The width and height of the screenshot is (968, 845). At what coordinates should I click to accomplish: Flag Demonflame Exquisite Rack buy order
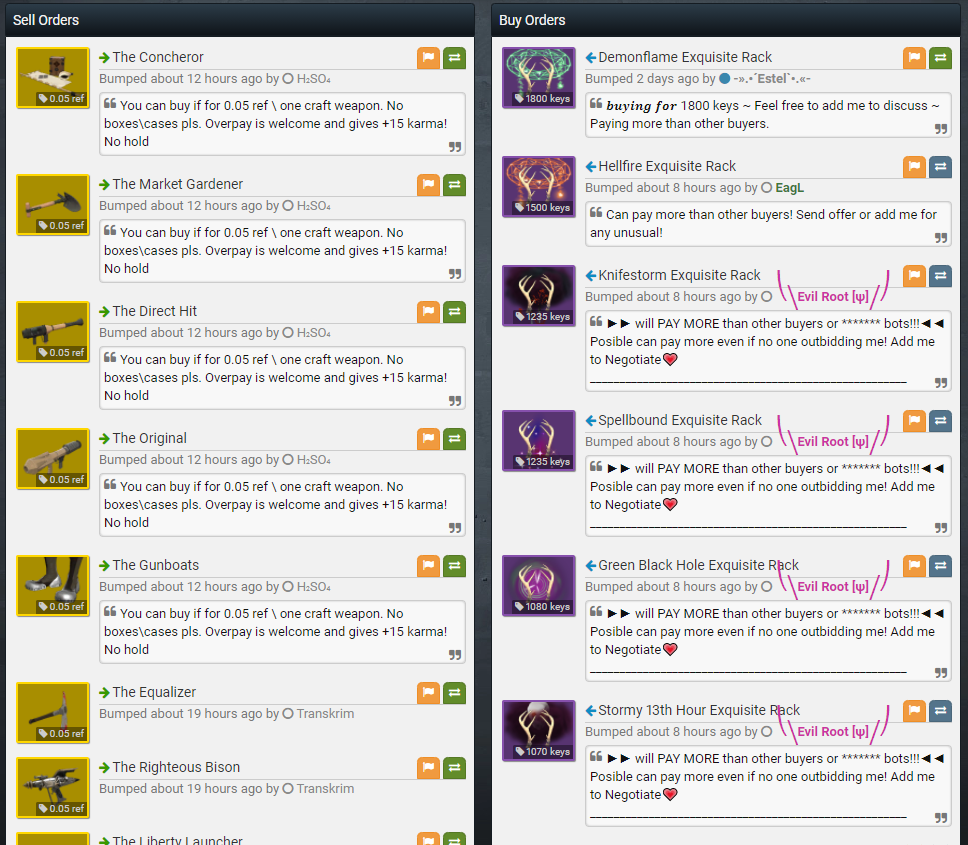pyautogui.click(x=914, y=58)
